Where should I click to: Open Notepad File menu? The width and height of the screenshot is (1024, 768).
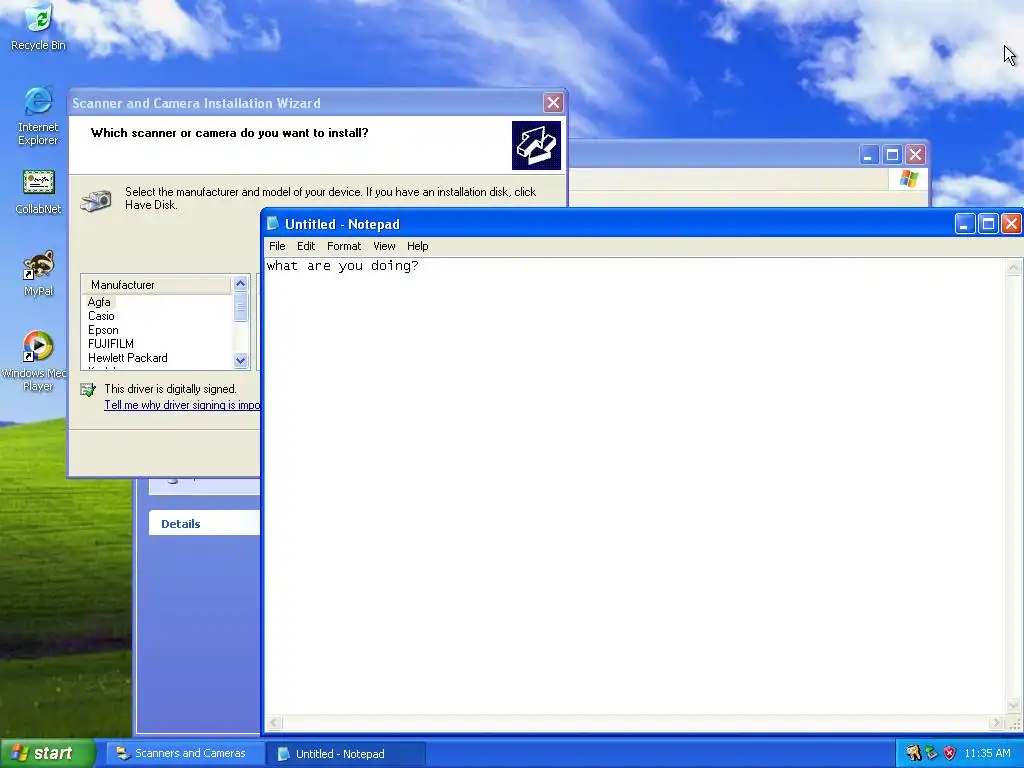tap(277, 246)
